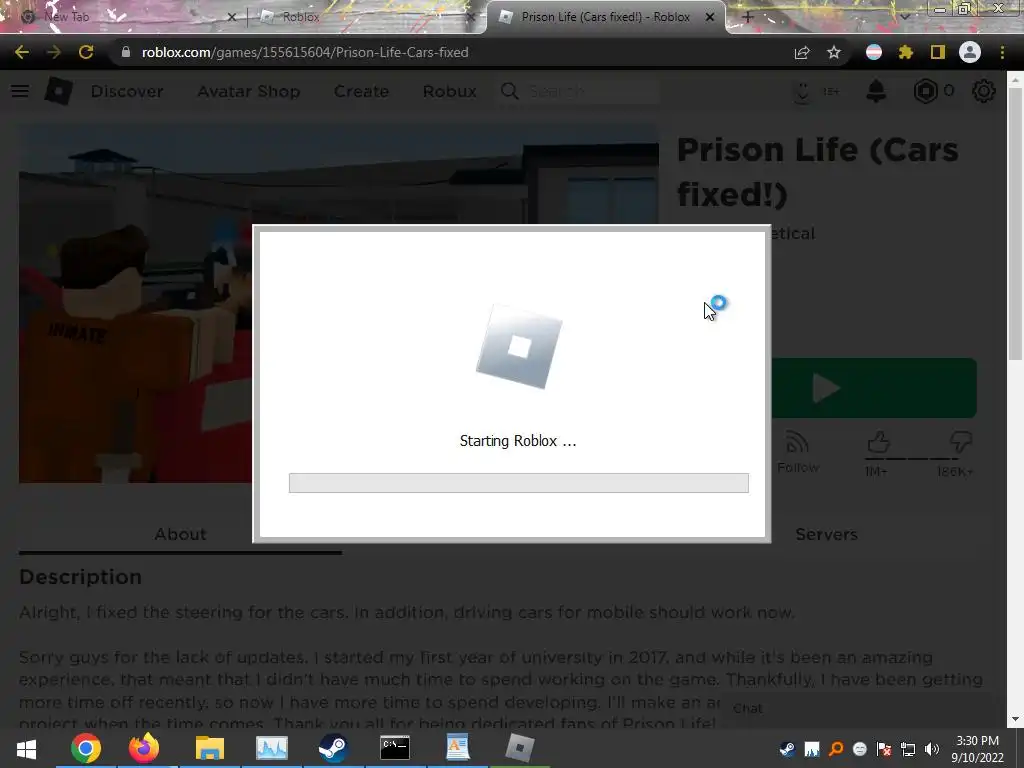Reload the page with the refresh icon
Viewport: 1024px width, 768px height.
[x=86, y=52]
